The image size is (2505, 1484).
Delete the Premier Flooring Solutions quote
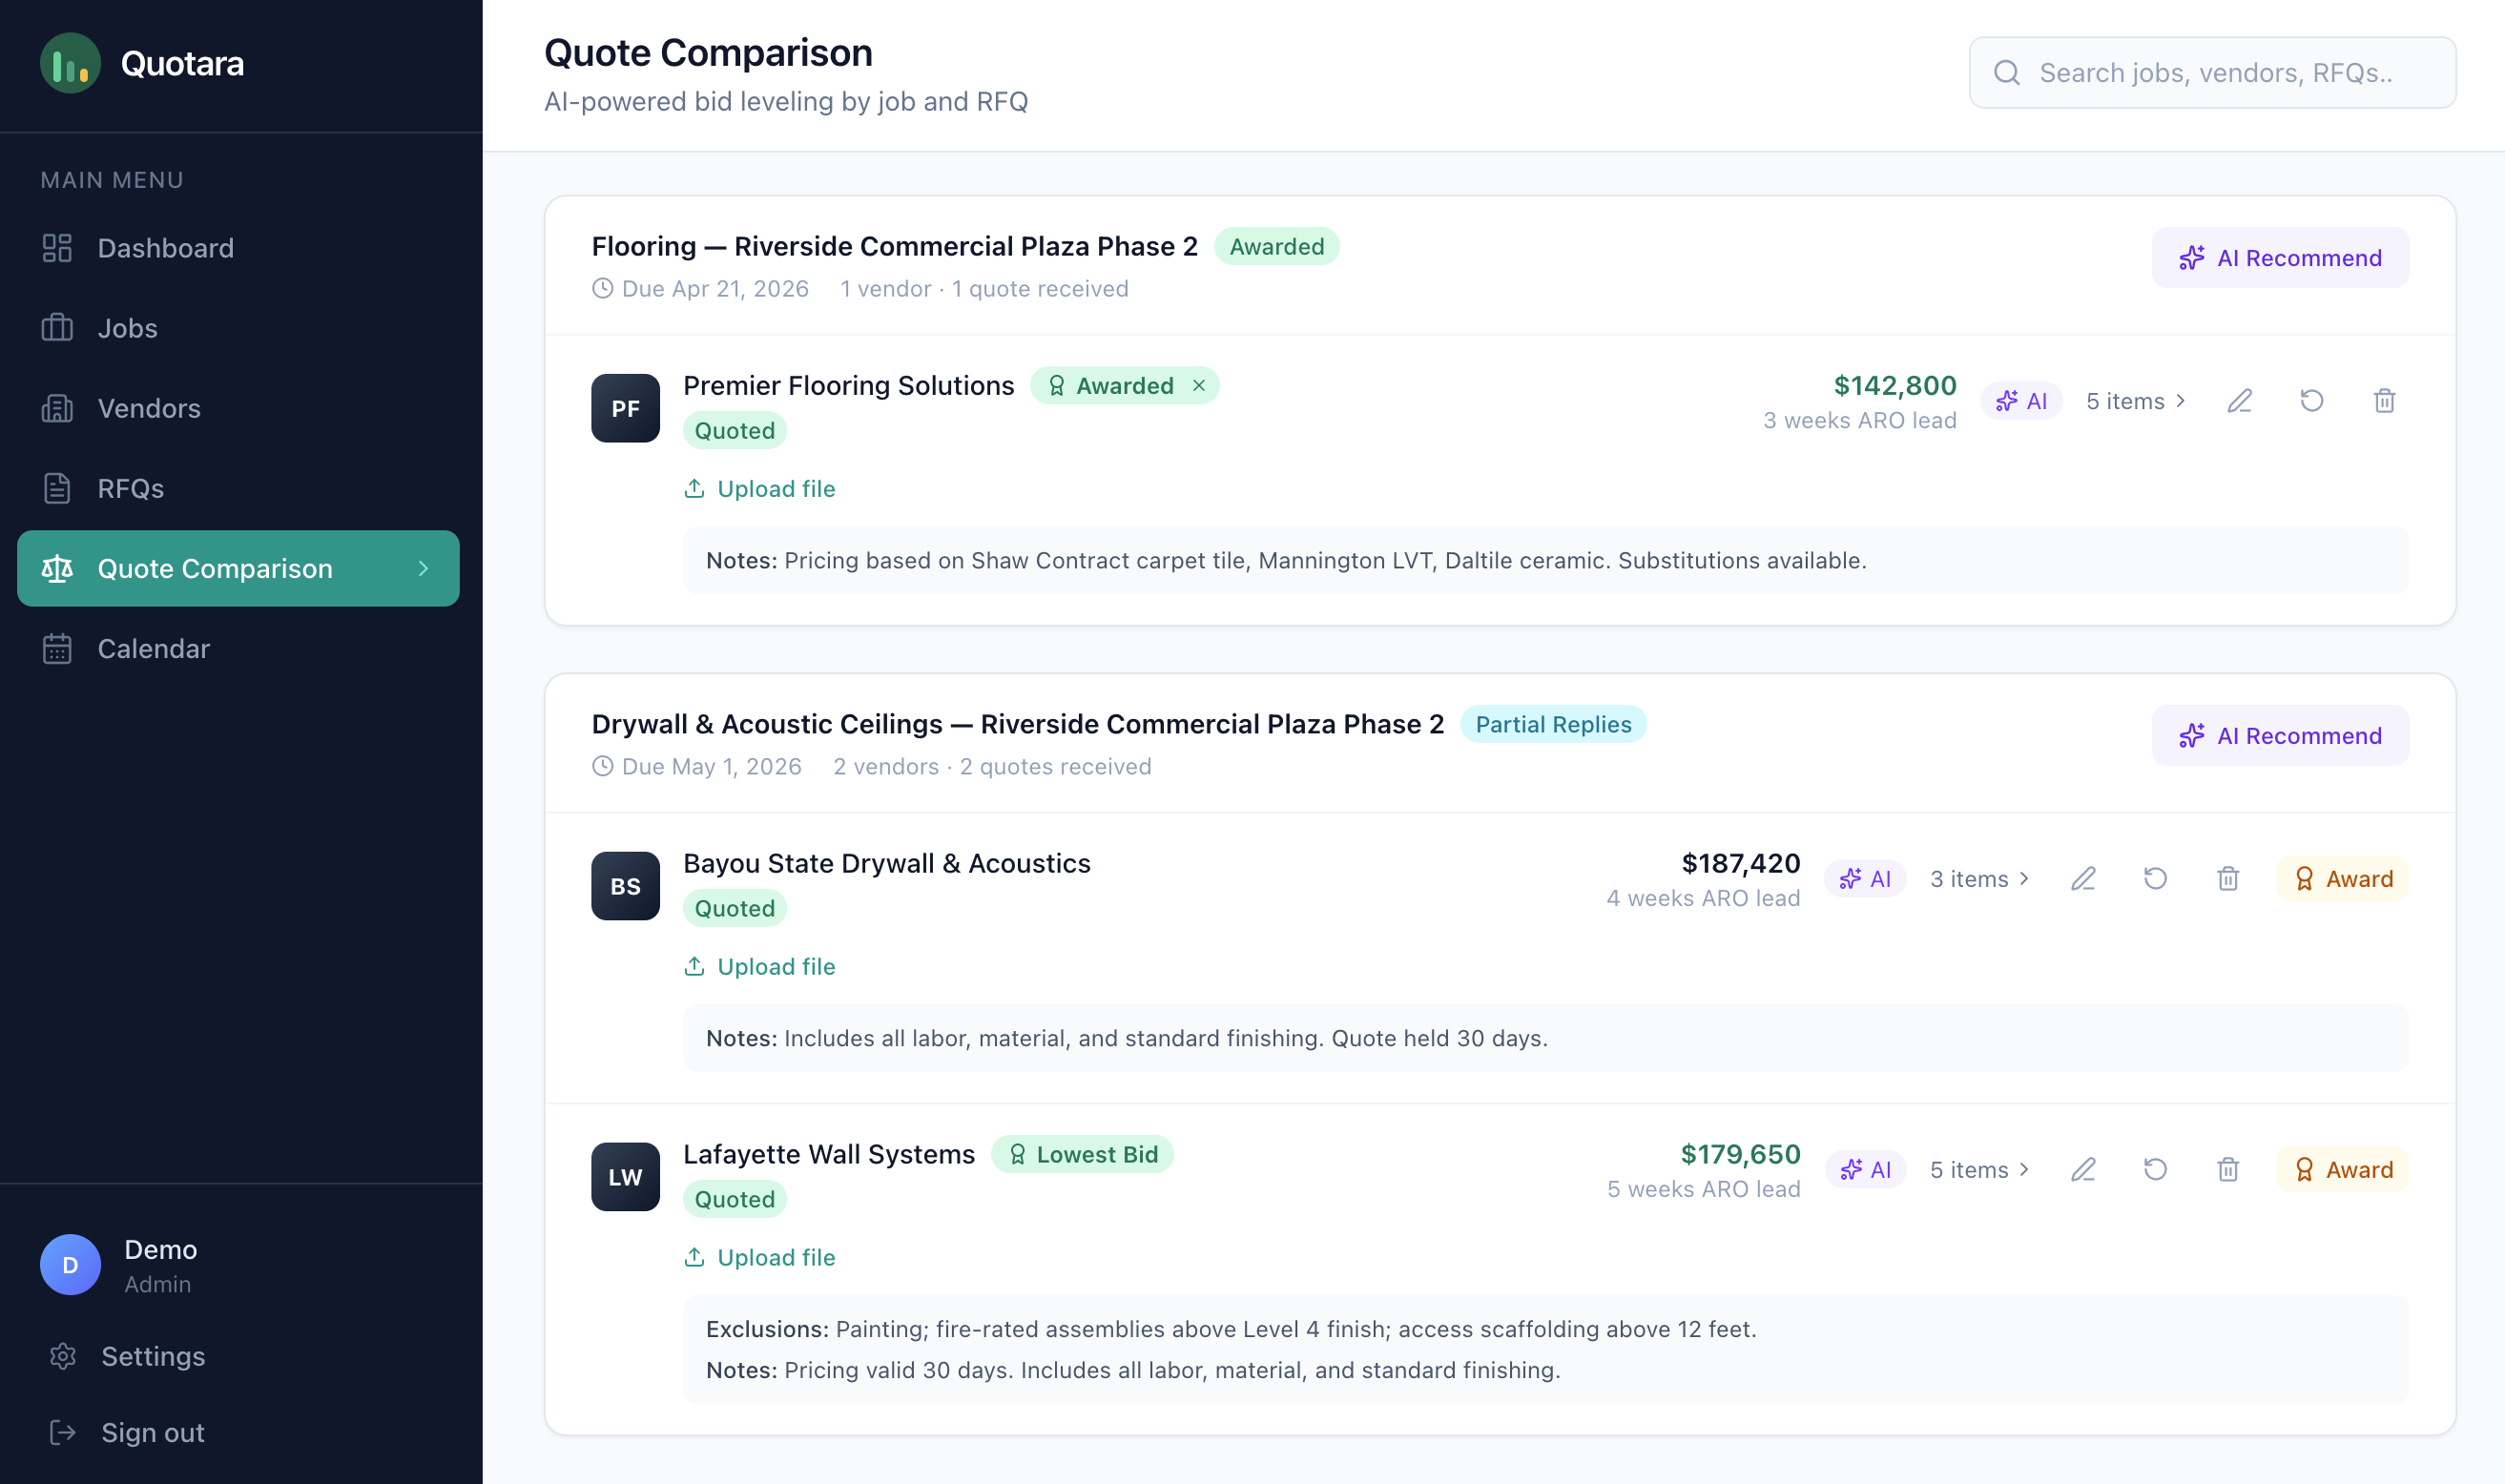click(x=2384, y=401)
